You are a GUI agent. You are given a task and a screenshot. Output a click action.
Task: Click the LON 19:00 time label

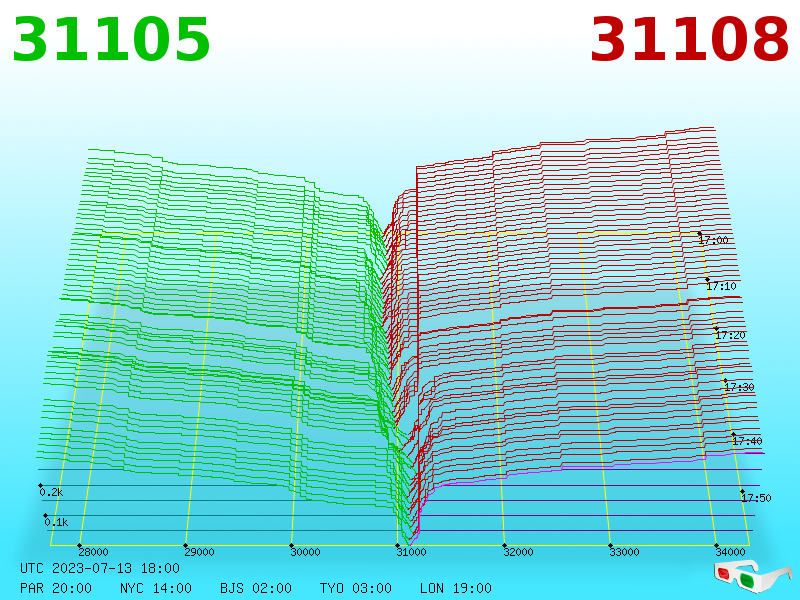456,588
